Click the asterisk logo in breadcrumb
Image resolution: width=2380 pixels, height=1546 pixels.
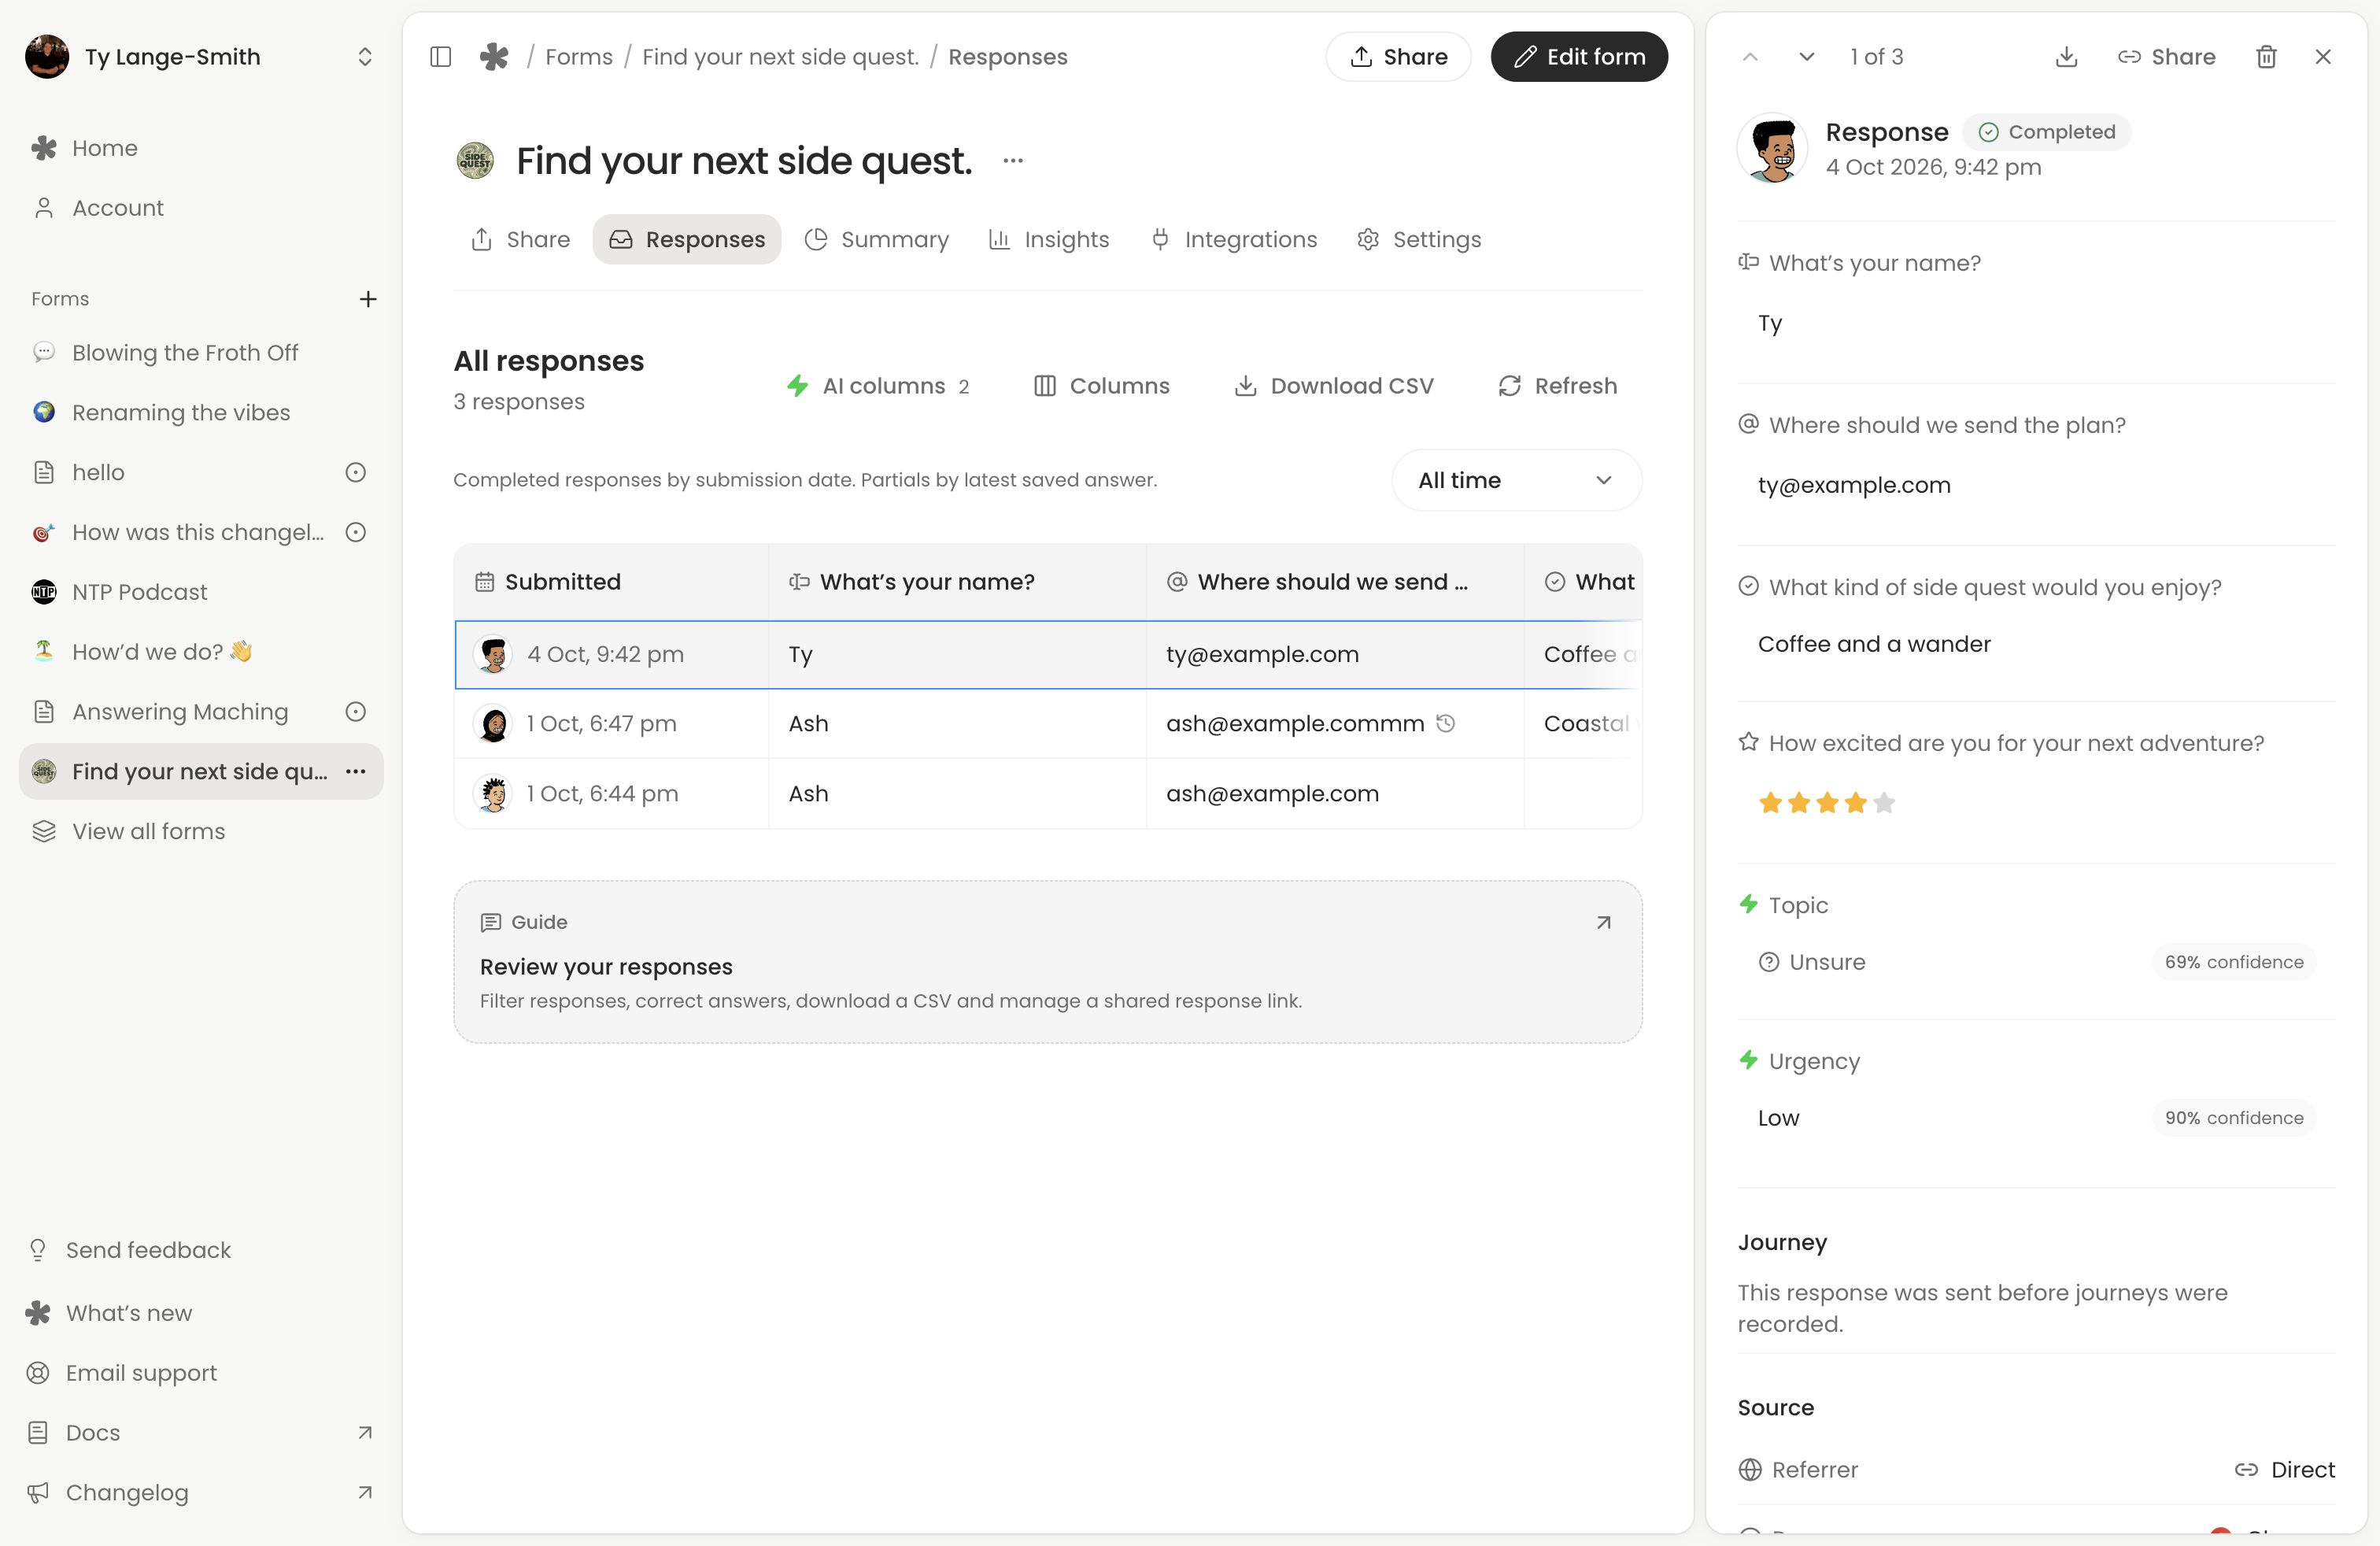pos(494,57)
